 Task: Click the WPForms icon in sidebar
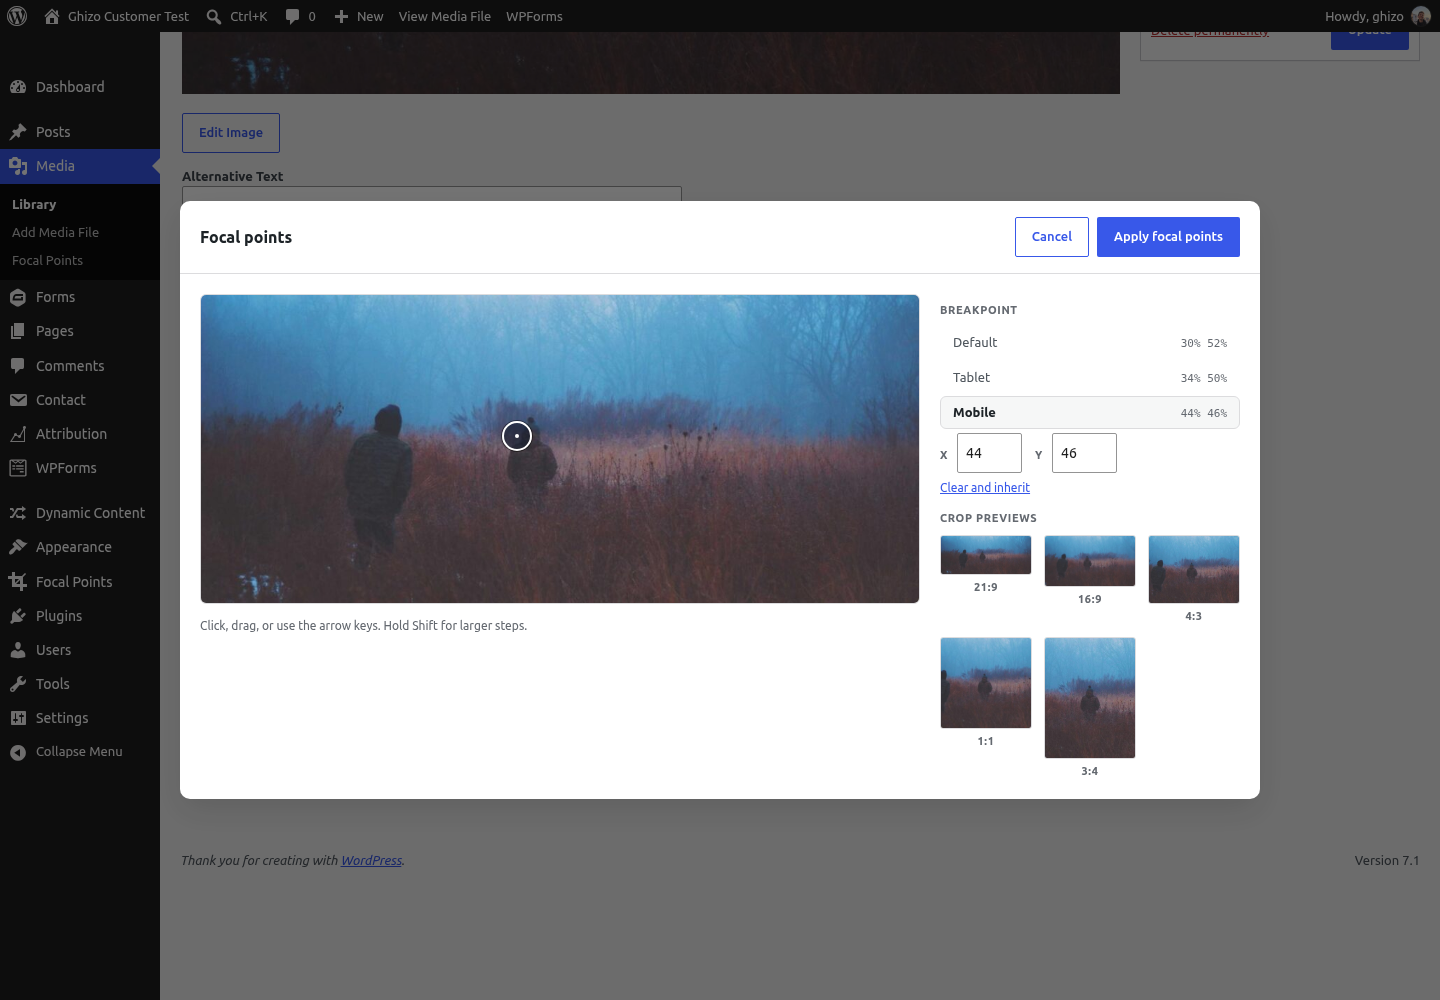[x=18, y=468]
